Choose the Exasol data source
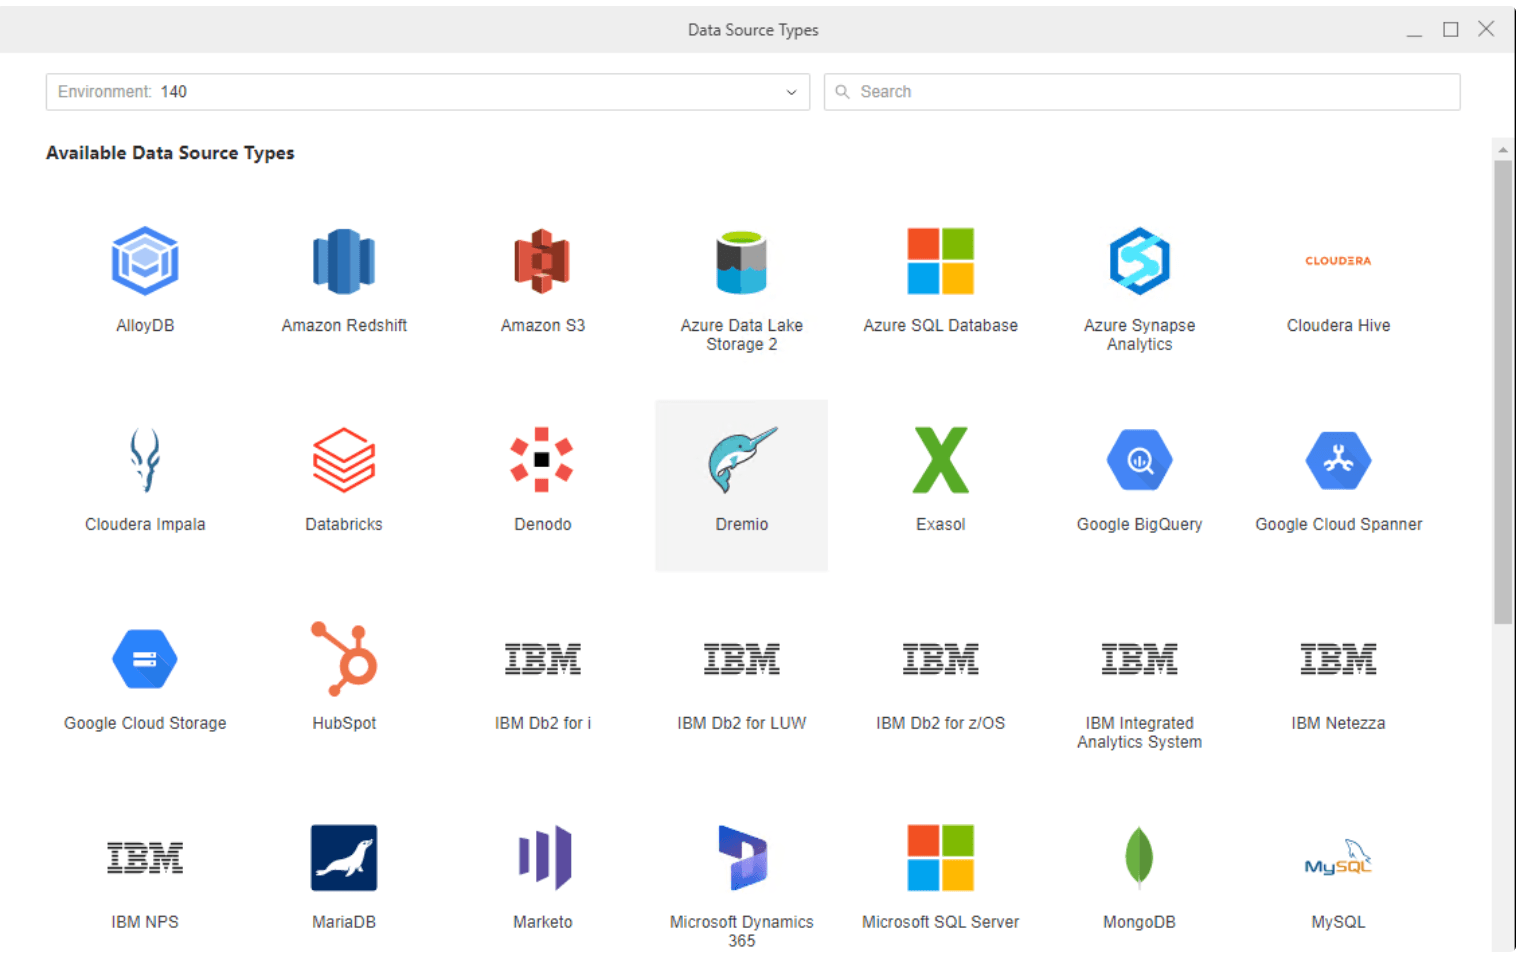Screen dimensions: 1524x962 940,460
